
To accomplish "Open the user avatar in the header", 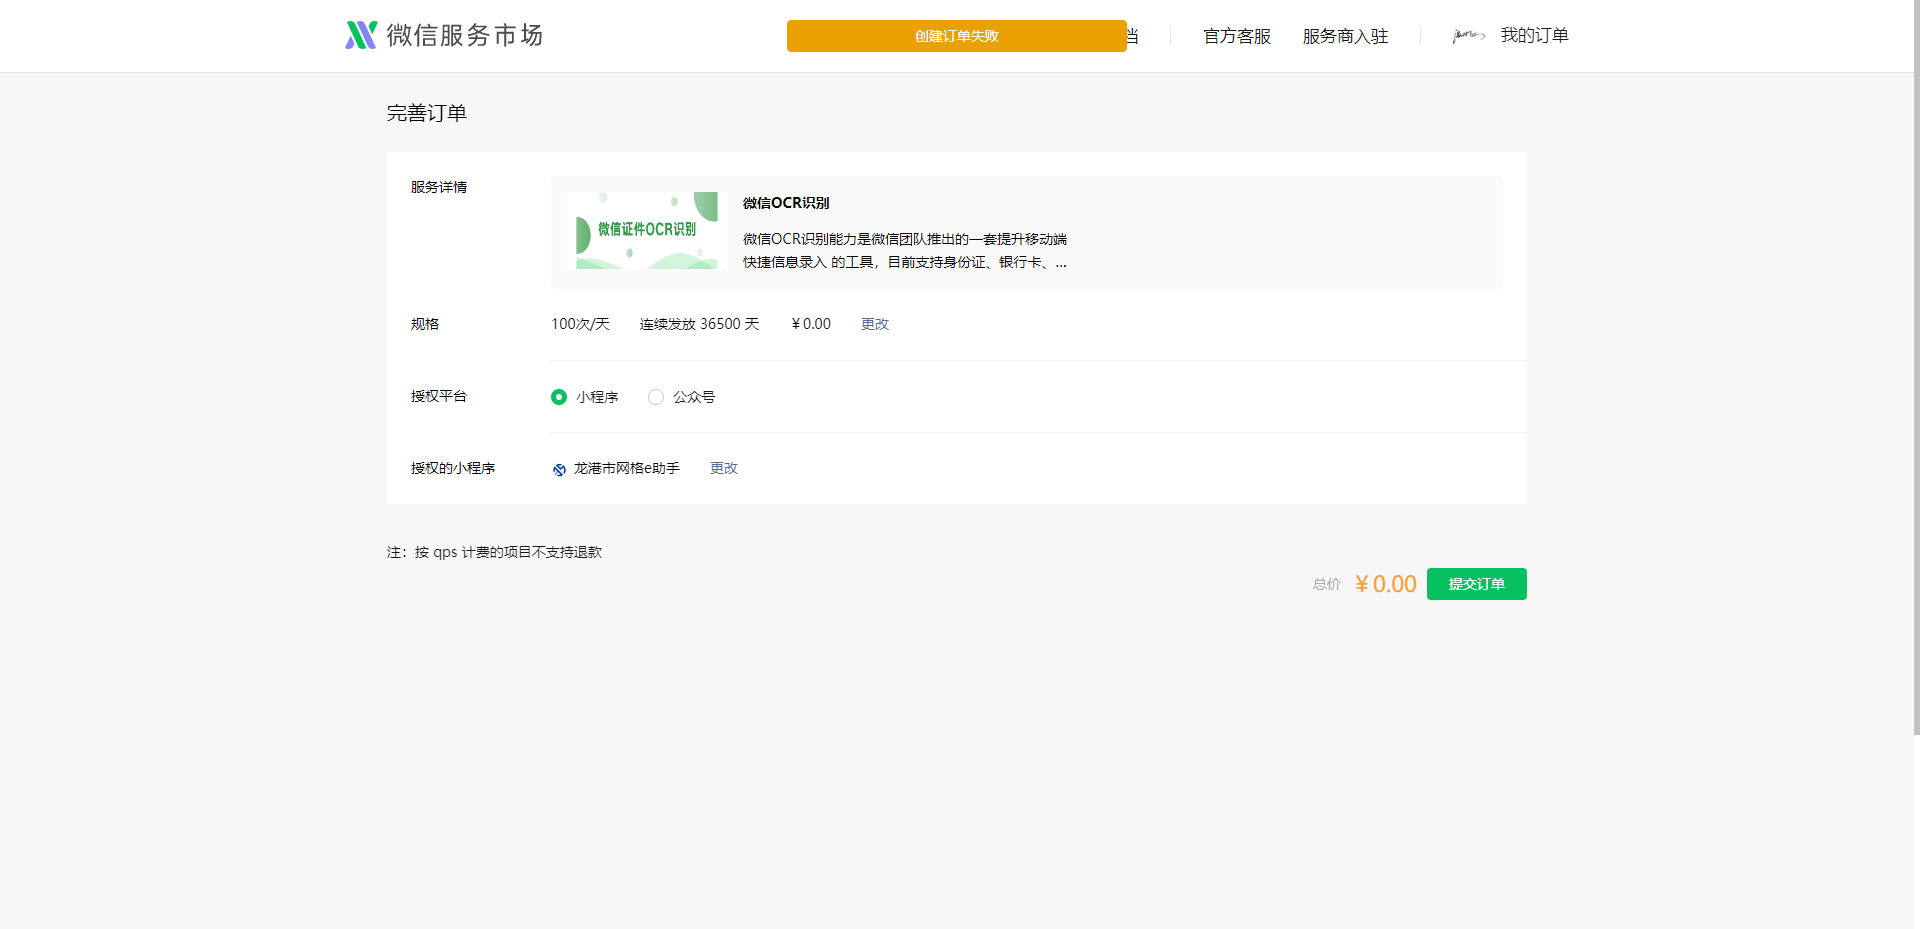I will click(1468, 36).
